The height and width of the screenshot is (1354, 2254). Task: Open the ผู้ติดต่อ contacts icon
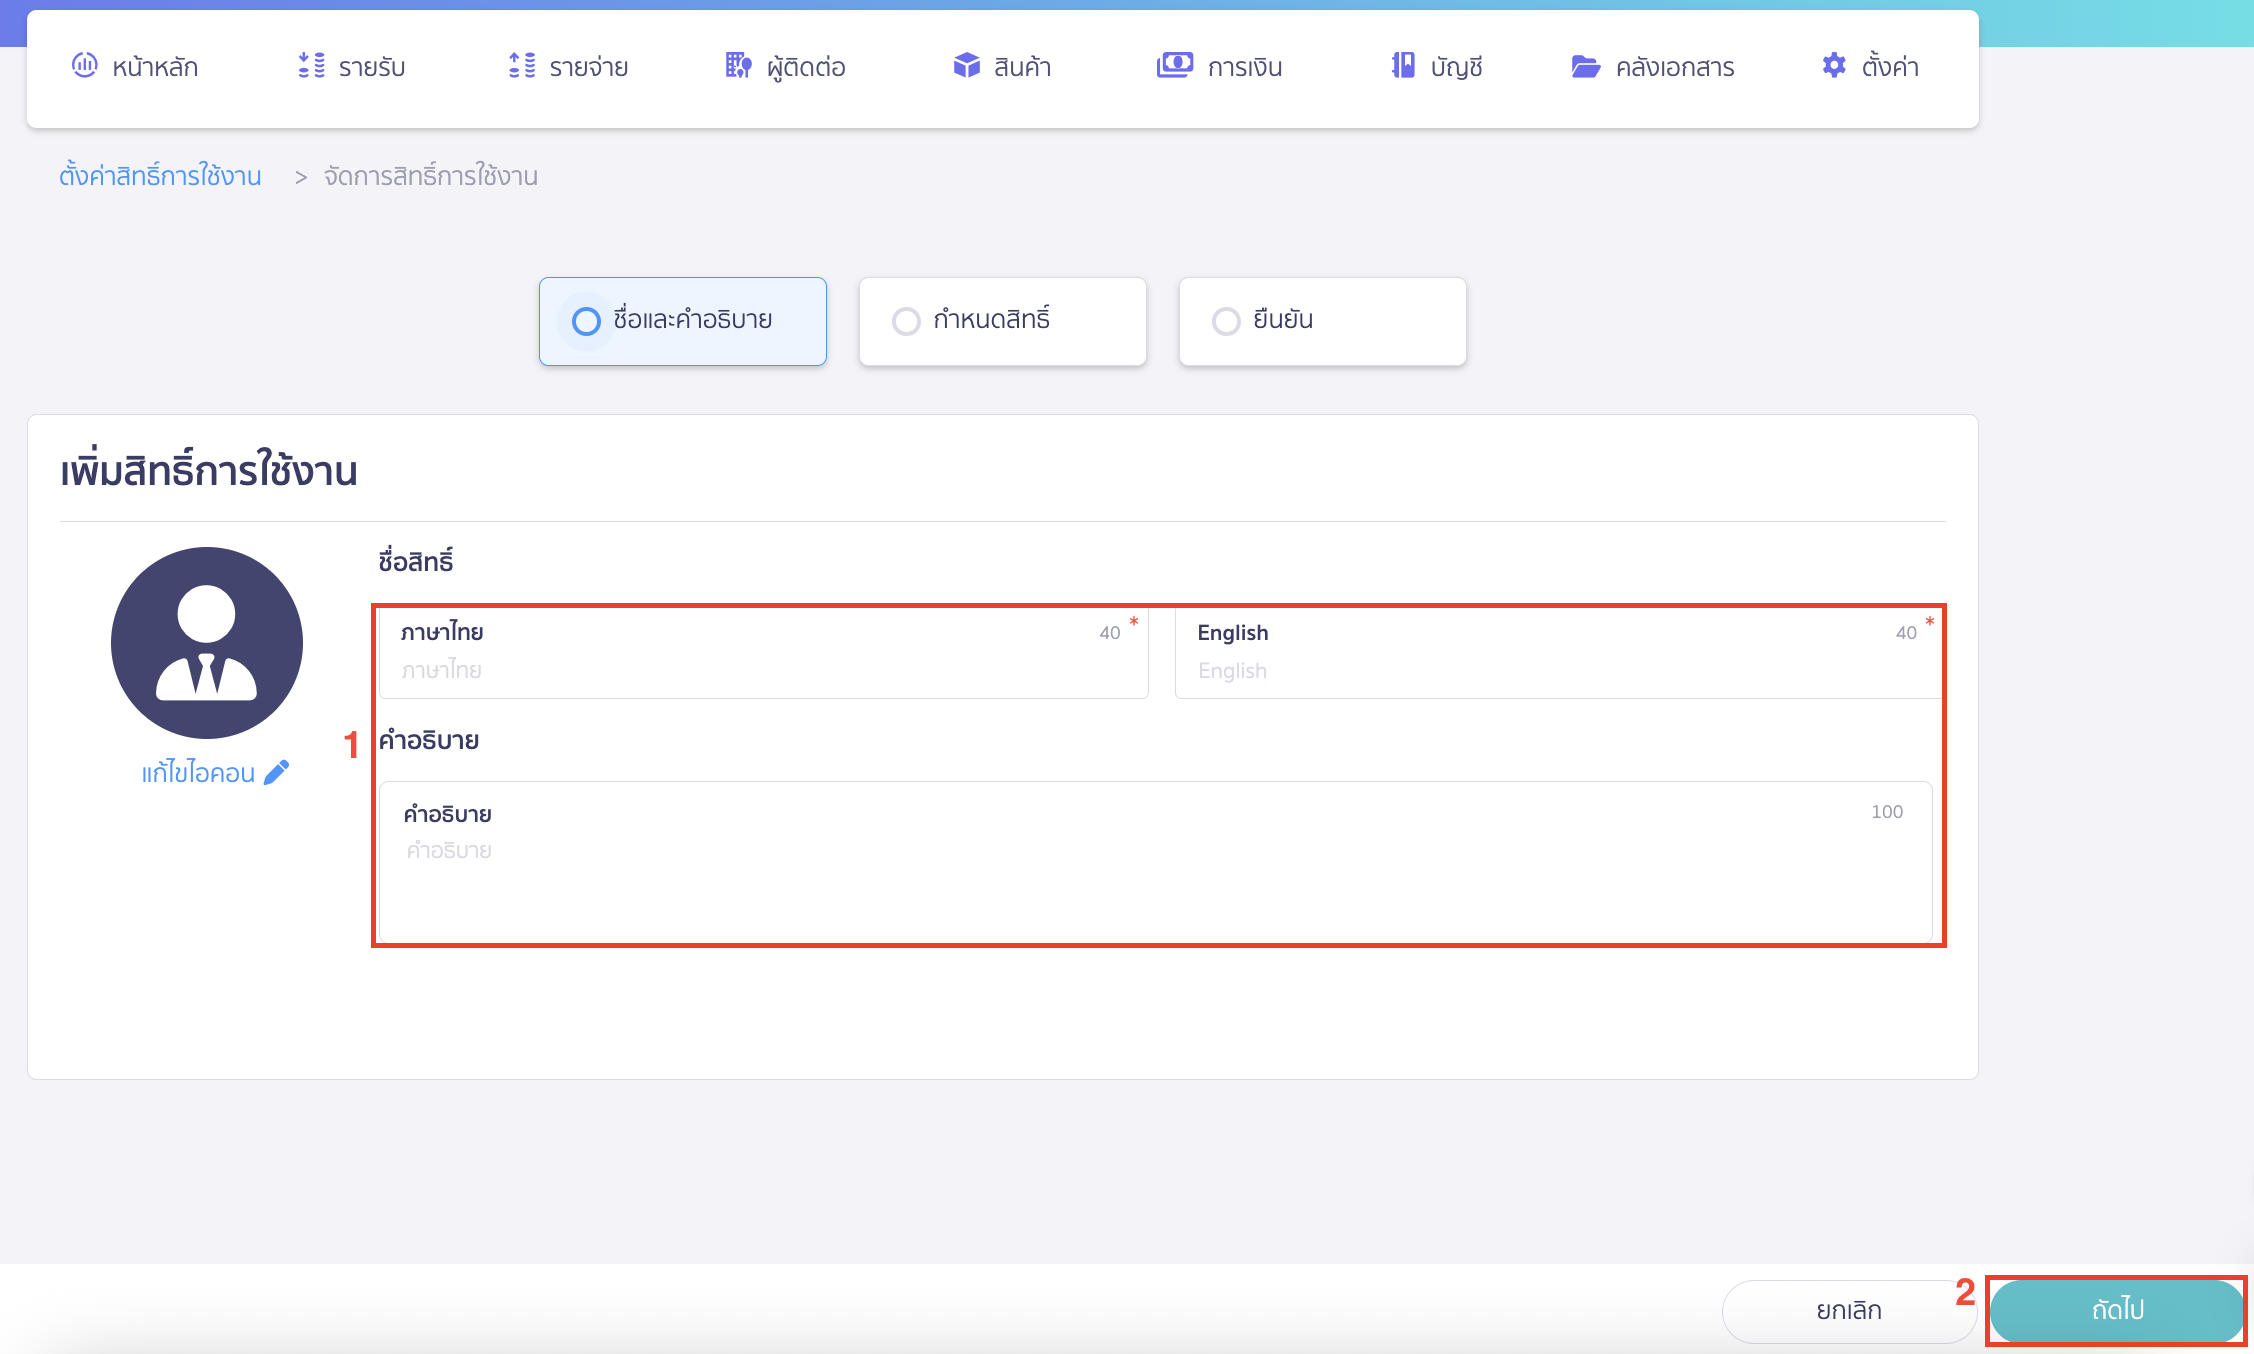(737, 66)
